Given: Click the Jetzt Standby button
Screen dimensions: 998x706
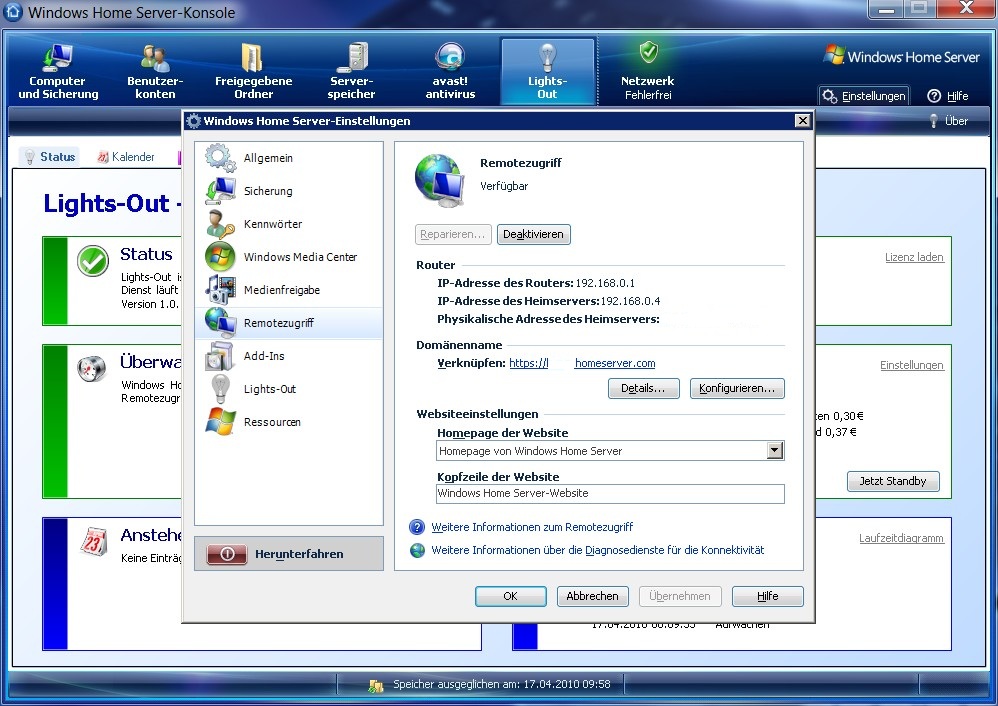Looking at the screenshot, I should 893,481.
